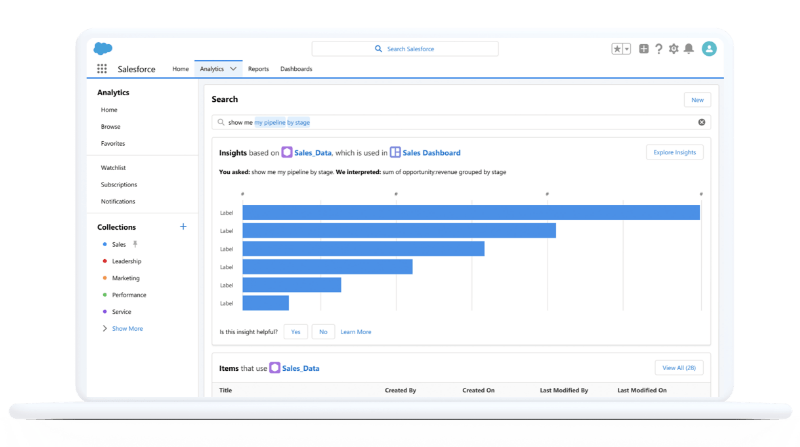The image size is (800, 447).
Task: Click the shortest bottom bar in chart
Action: point(266,303)
